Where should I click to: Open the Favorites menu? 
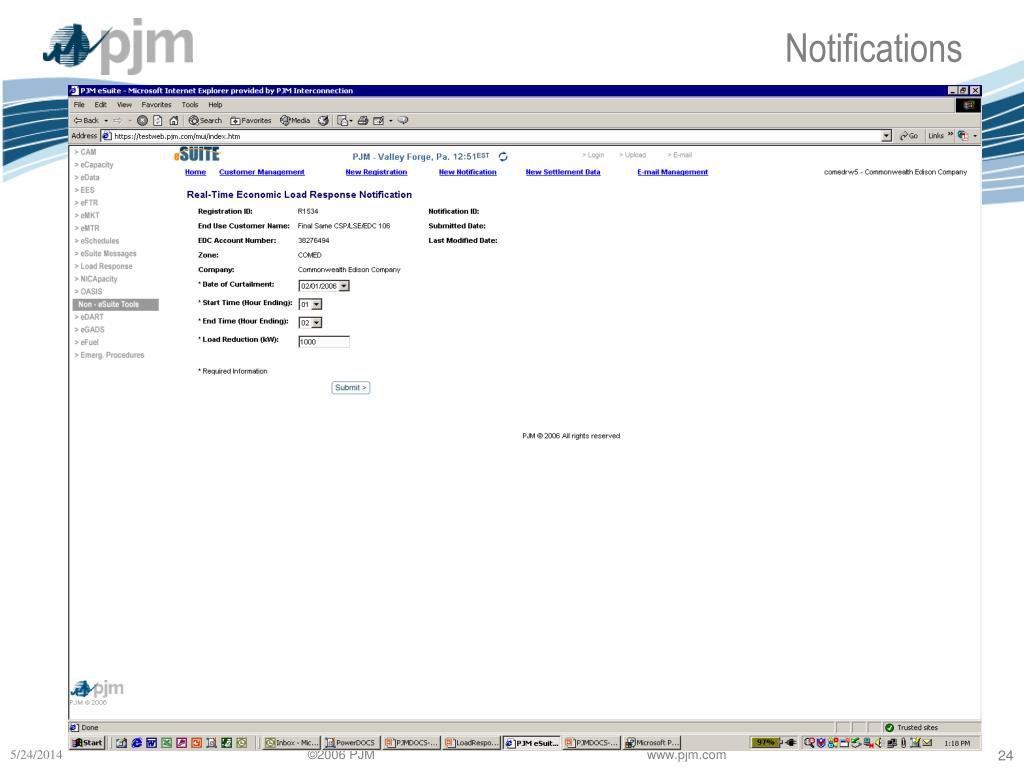[x=156, y=104]
